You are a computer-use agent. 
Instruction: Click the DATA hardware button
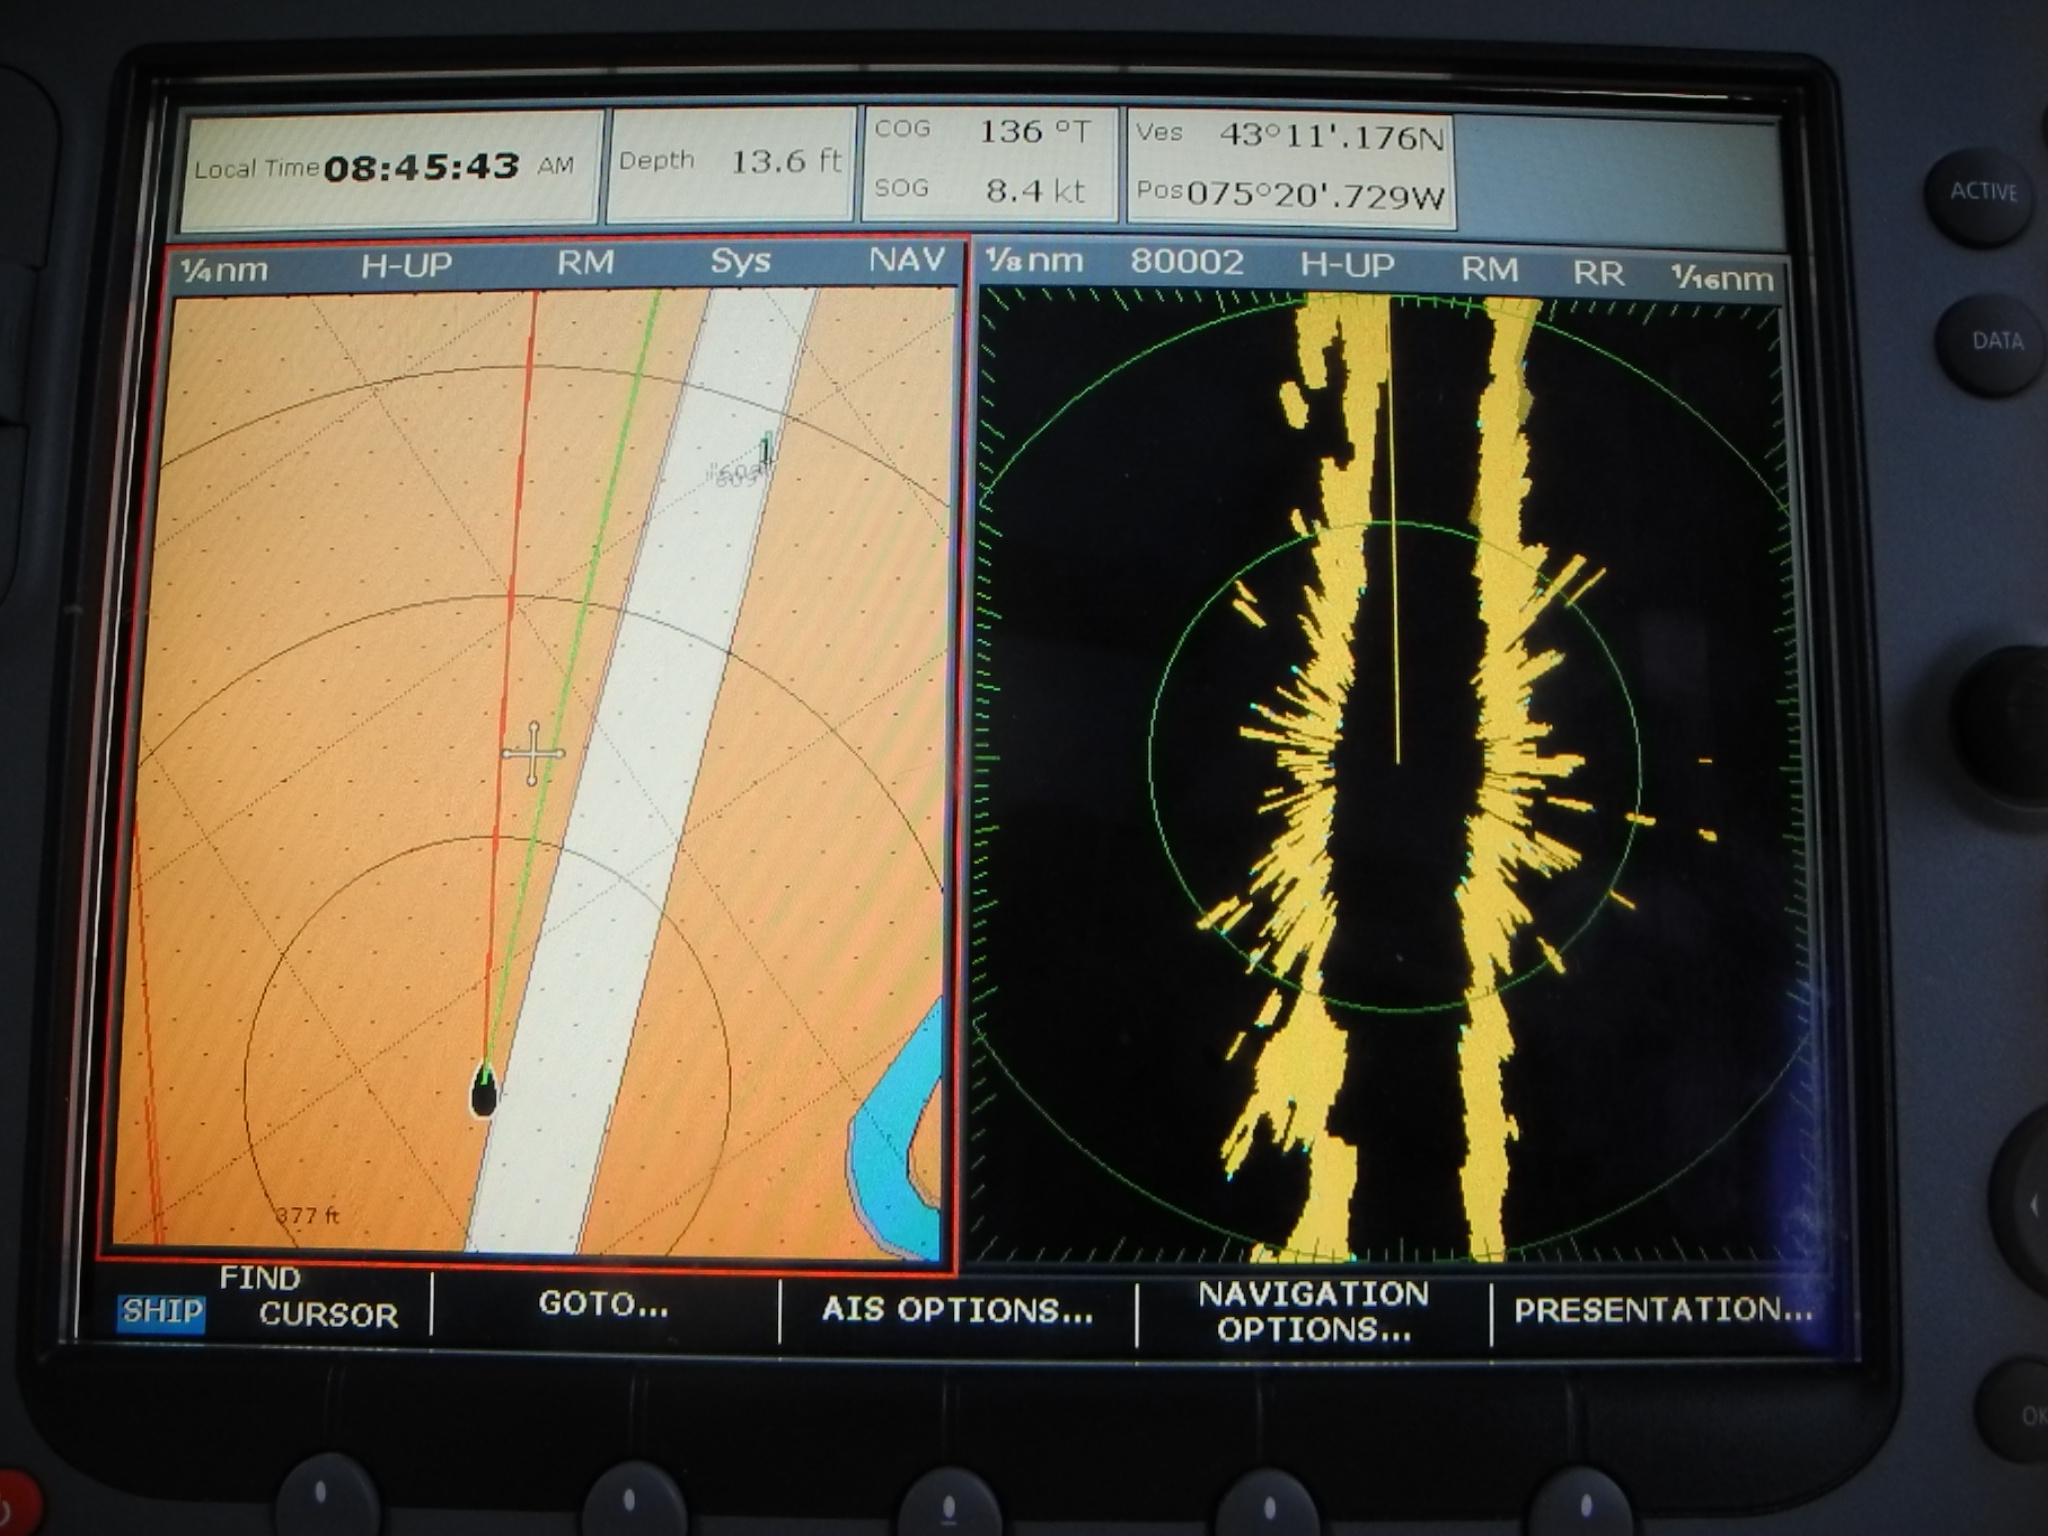tap(1994, 341)
